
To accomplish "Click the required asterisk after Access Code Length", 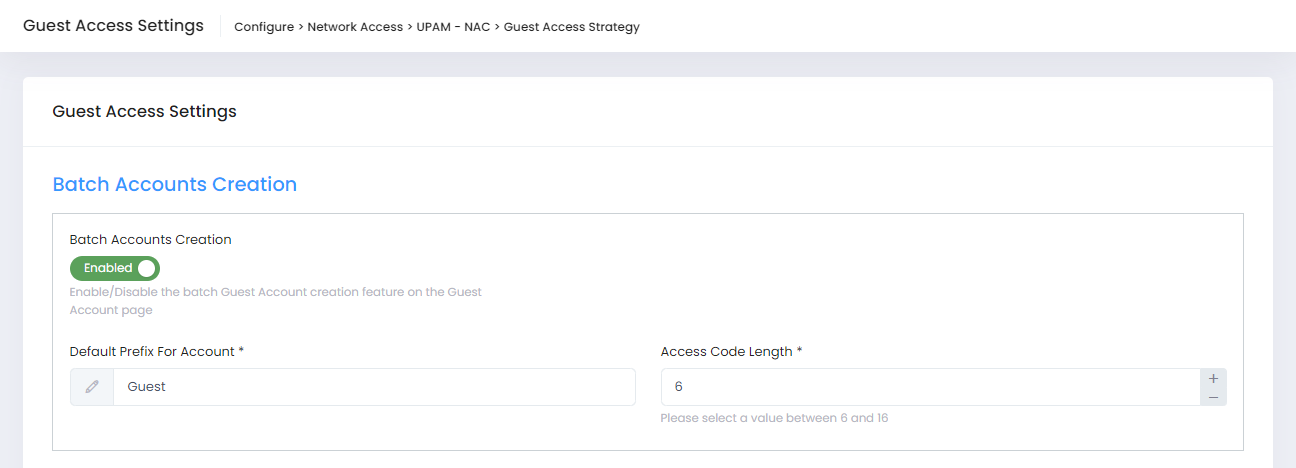I will point(799,351).
